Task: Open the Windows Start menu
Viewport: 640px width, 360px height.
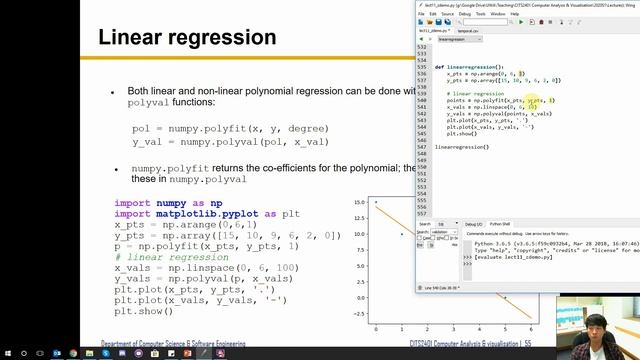Action: [x=8, y=353]
